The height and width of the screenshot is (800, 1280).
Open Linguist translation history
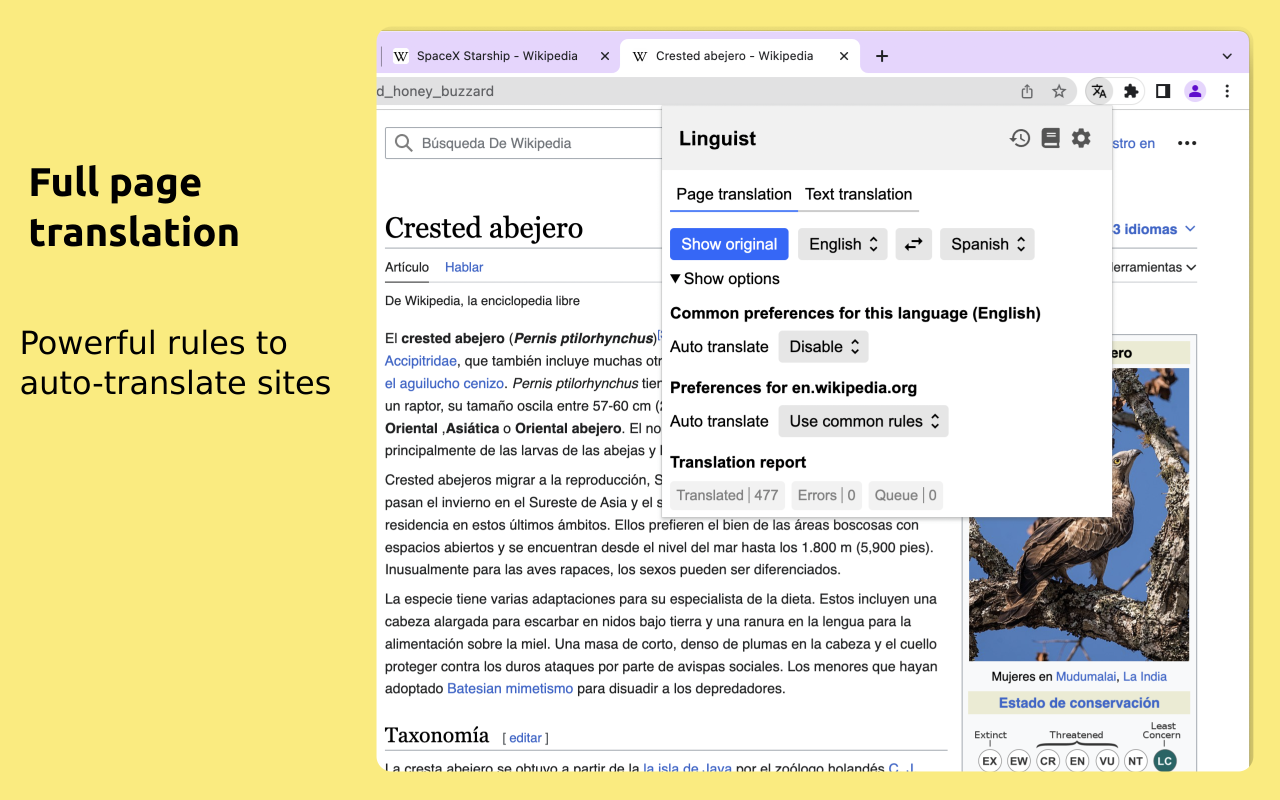[x=1020, y=138]
